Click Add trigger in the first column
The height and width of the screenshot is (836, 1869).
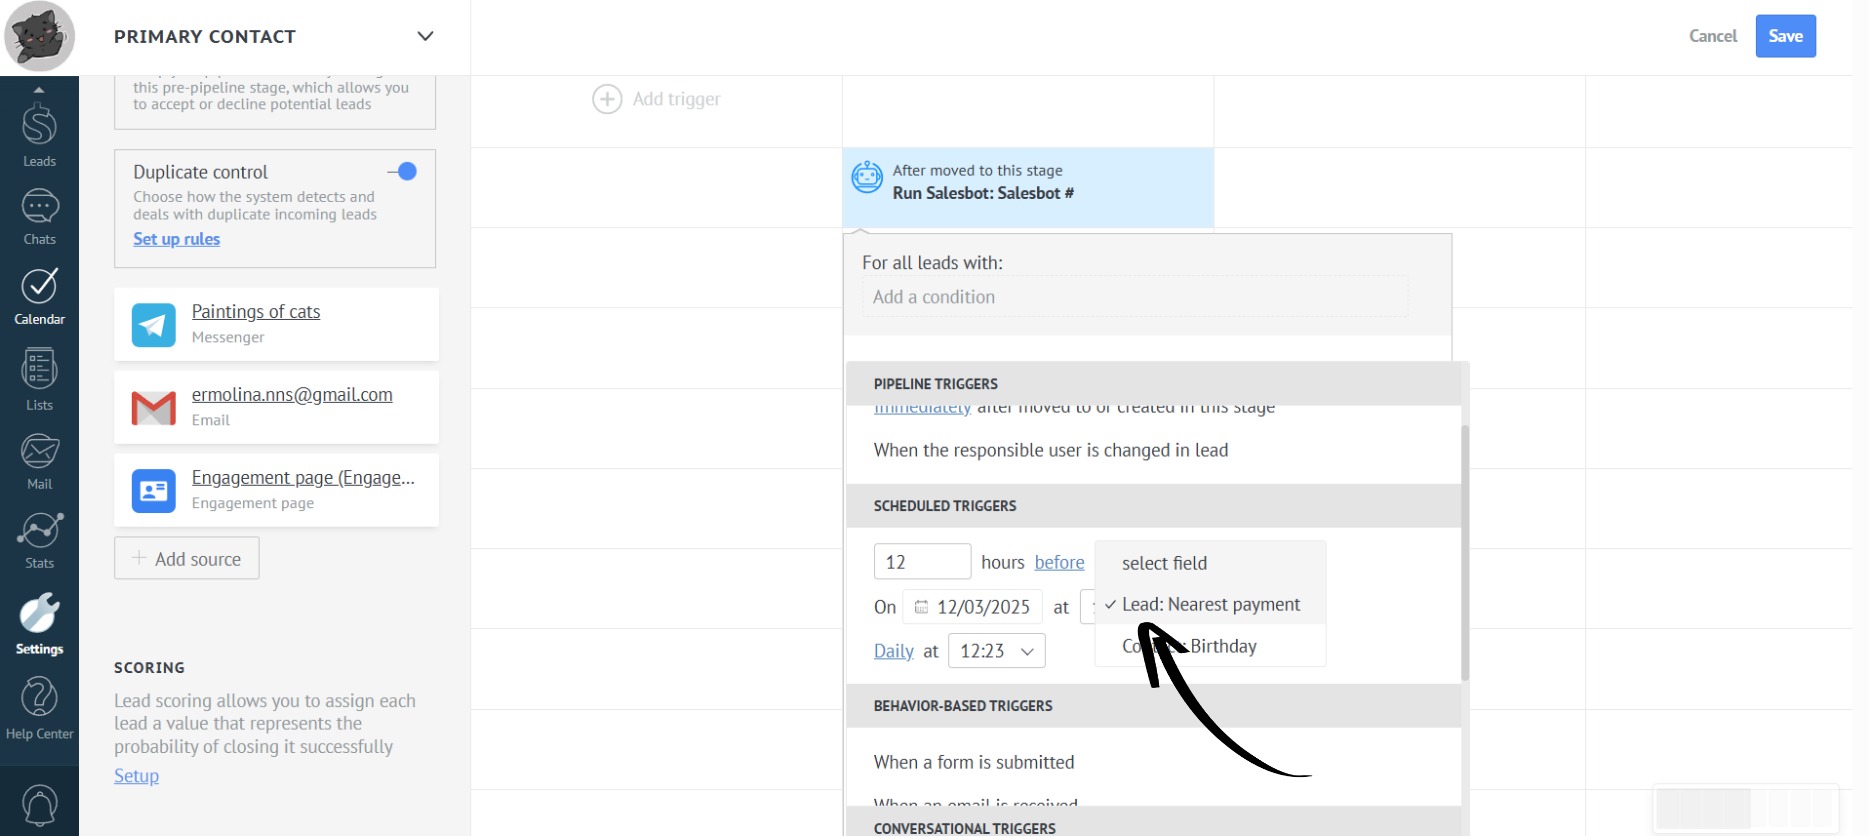pyautogui.click(x=657, y=99)
